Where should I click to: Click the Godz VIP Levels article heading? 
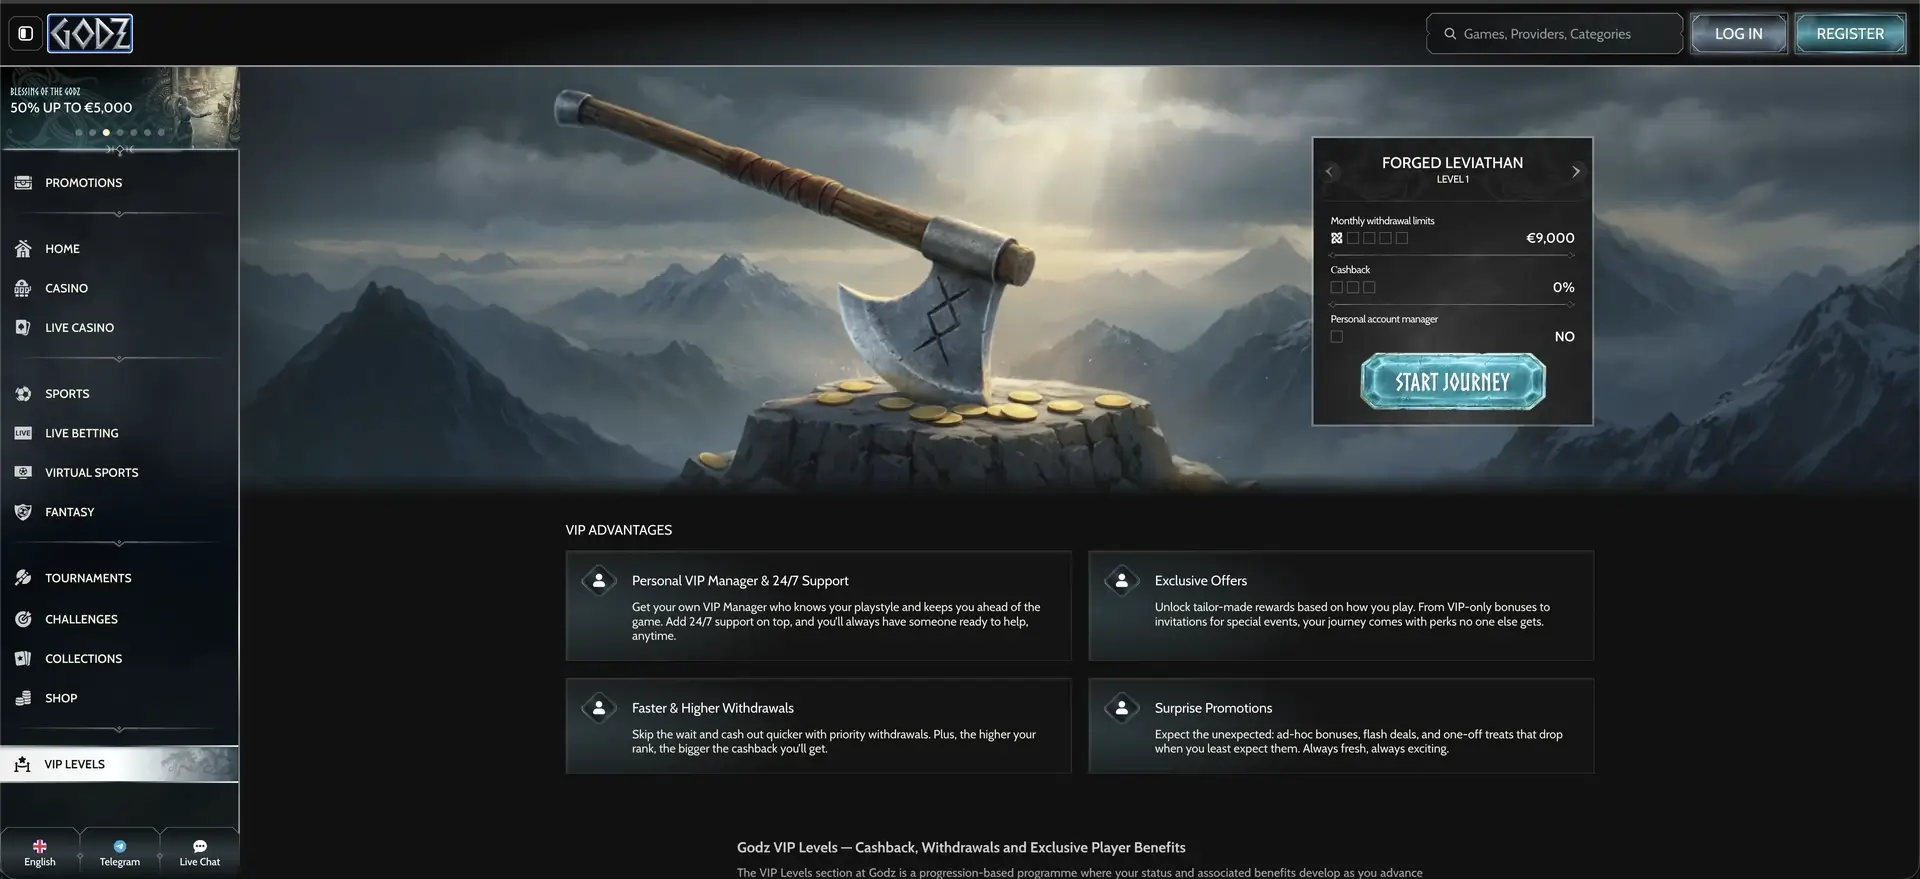pos(961,847)
